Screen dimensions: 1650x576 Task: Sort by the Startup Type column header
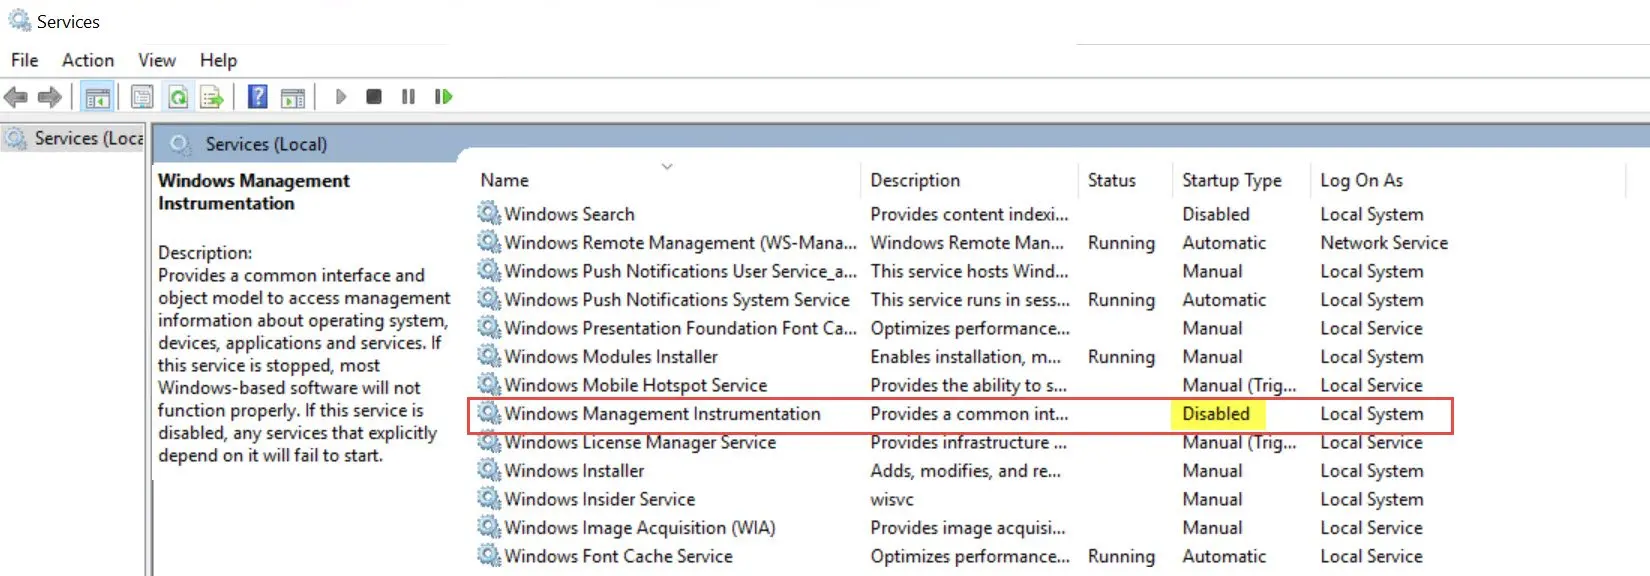(1232, 180)
